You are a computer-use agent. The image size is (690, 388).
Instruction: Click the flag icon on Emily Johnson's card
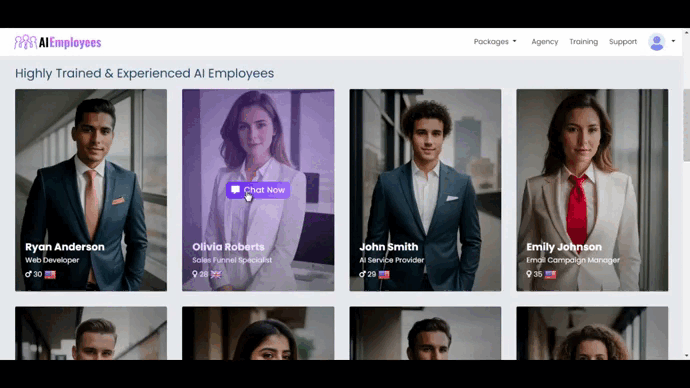(551, 275)
